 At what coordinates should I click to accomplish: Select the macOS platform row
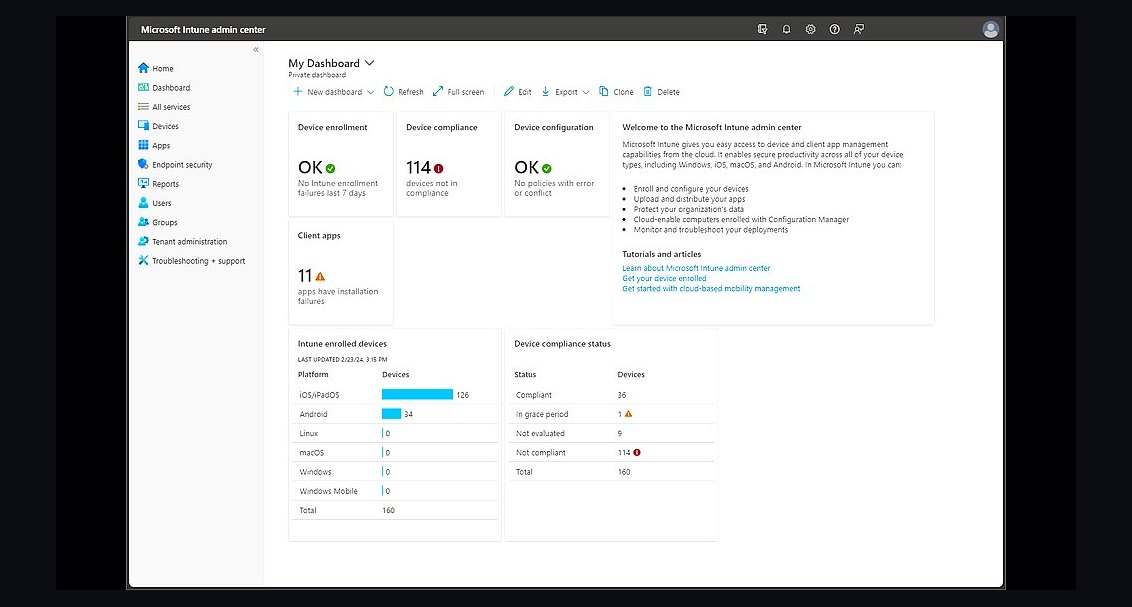(x=397, y=453)
